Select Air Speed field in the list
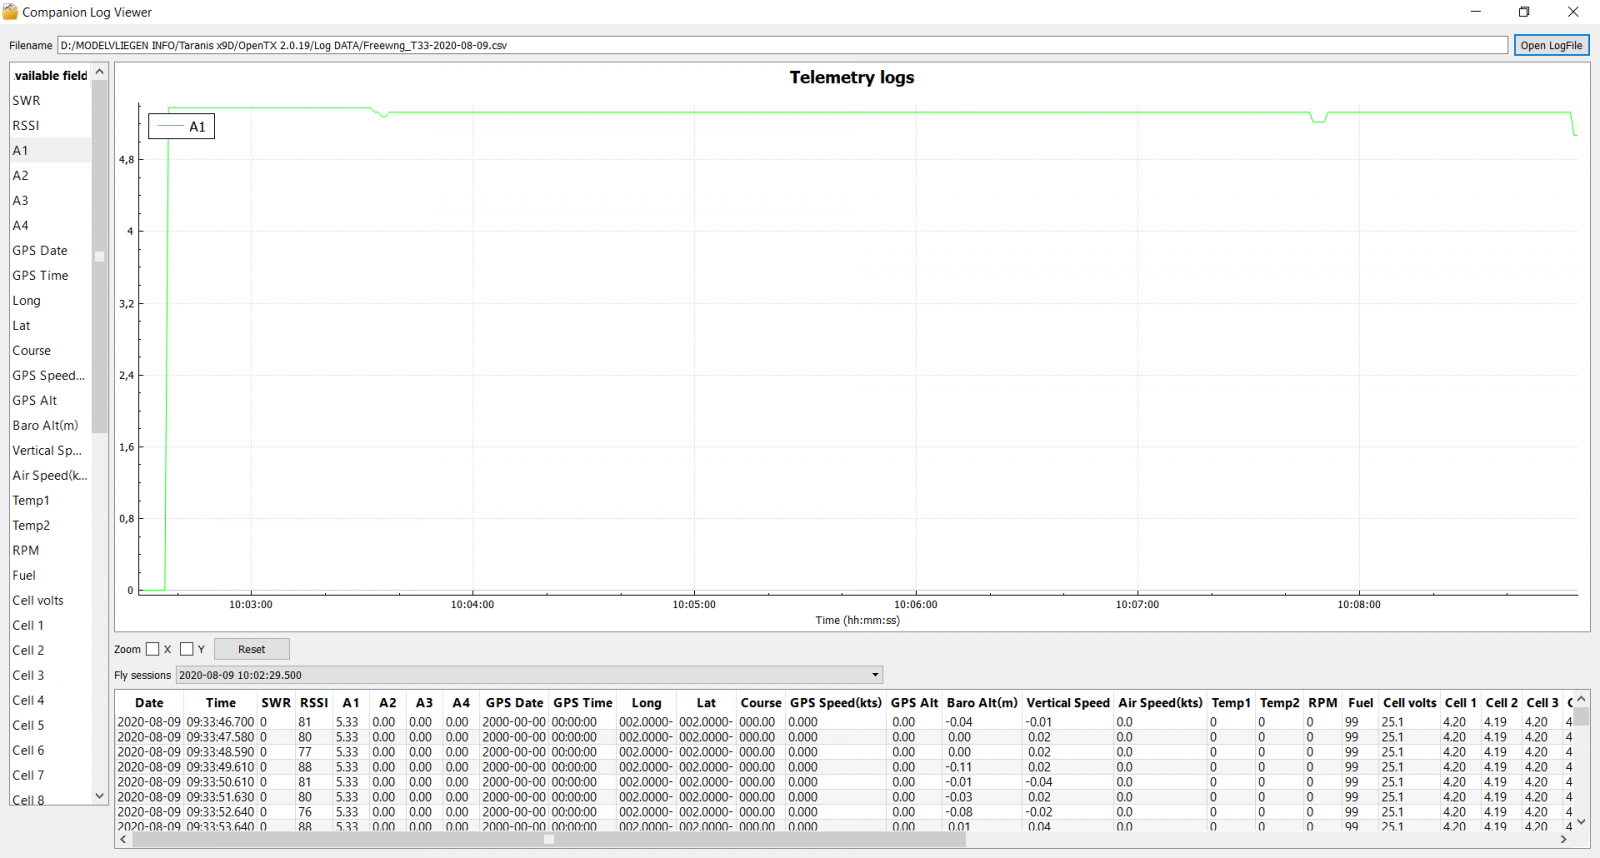1600x858 pixels. pos(51,475)
